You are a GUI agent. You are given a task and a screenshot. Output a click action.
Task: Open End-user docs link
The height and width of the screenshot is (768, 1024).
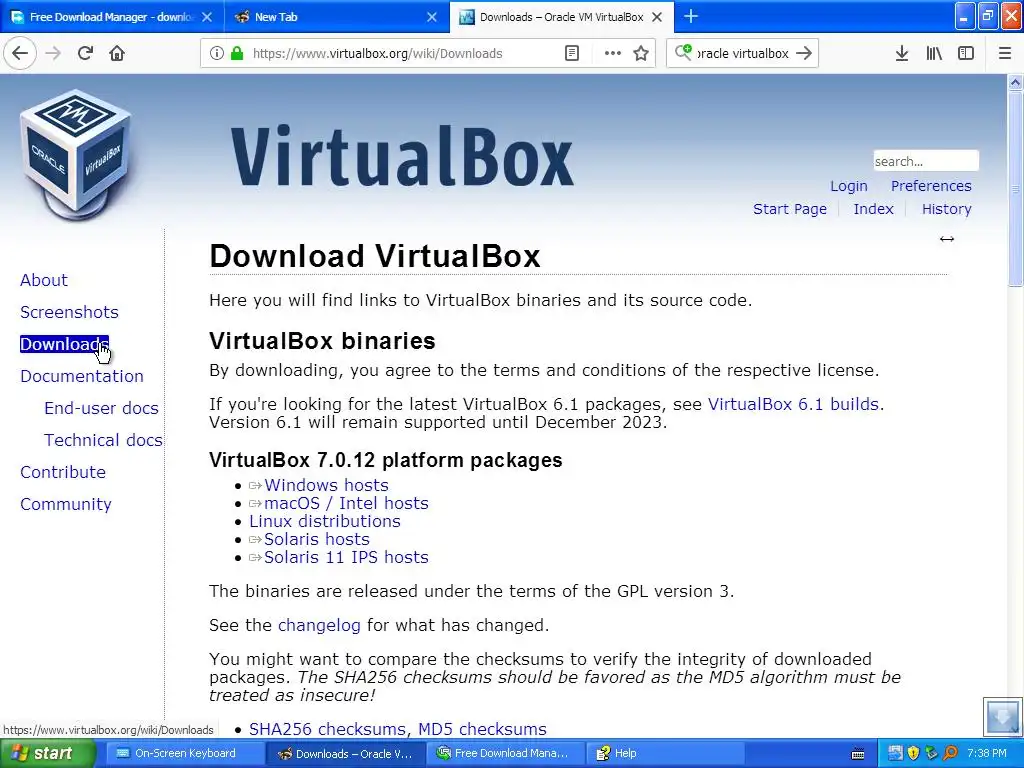coord(101,408)
